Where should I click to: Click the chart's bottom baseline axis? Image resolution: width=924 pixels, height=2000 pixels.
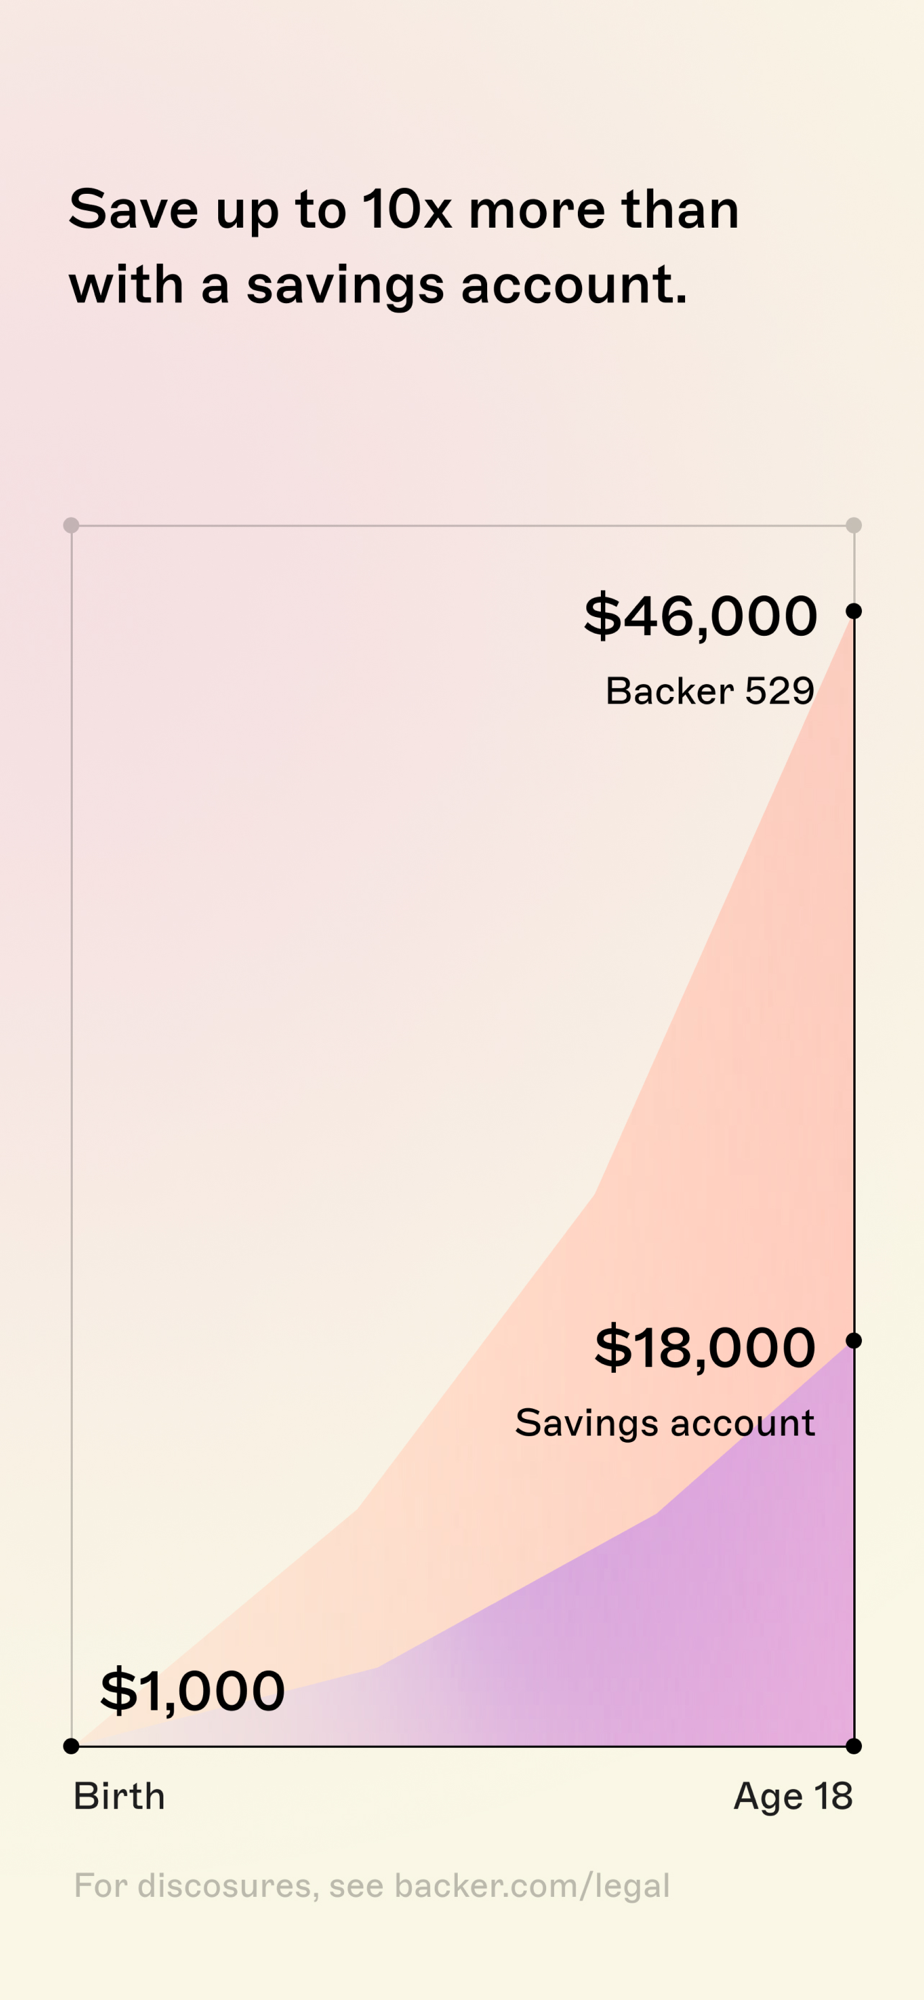click(x=462, y=1746)
